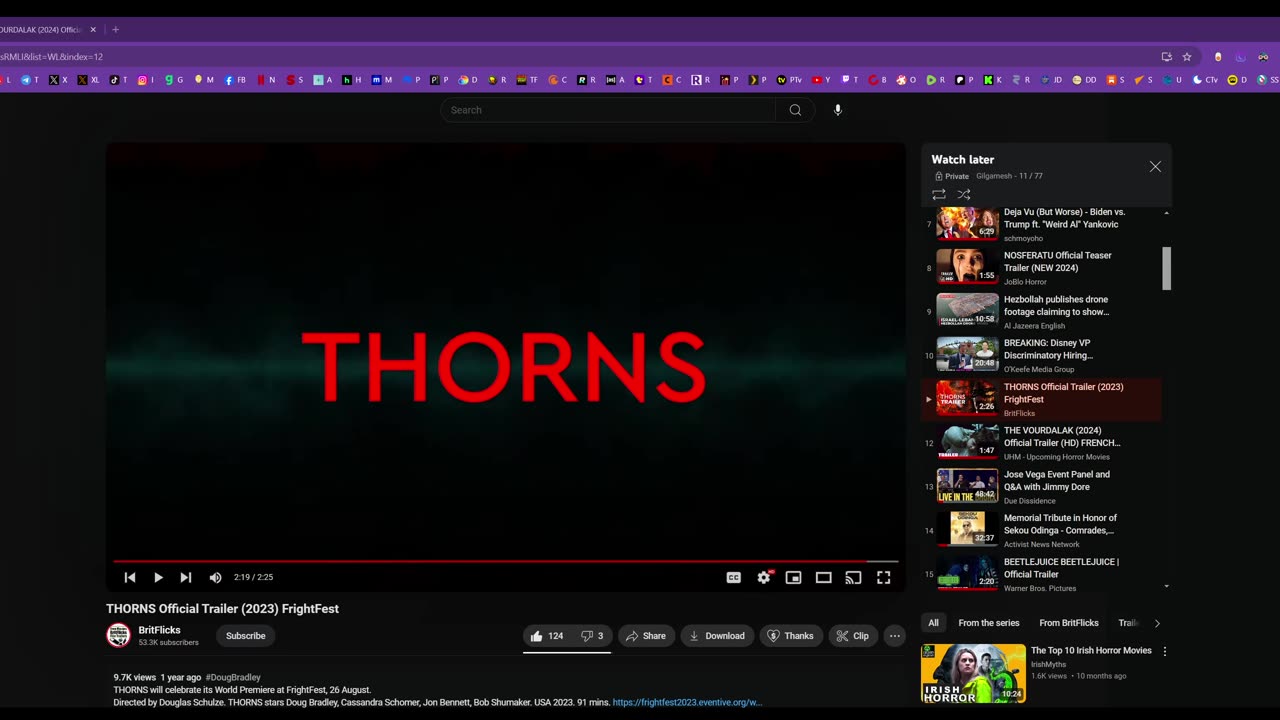Dislike the video
This screenshot has width=1280, height=720.
pos(592,636)
